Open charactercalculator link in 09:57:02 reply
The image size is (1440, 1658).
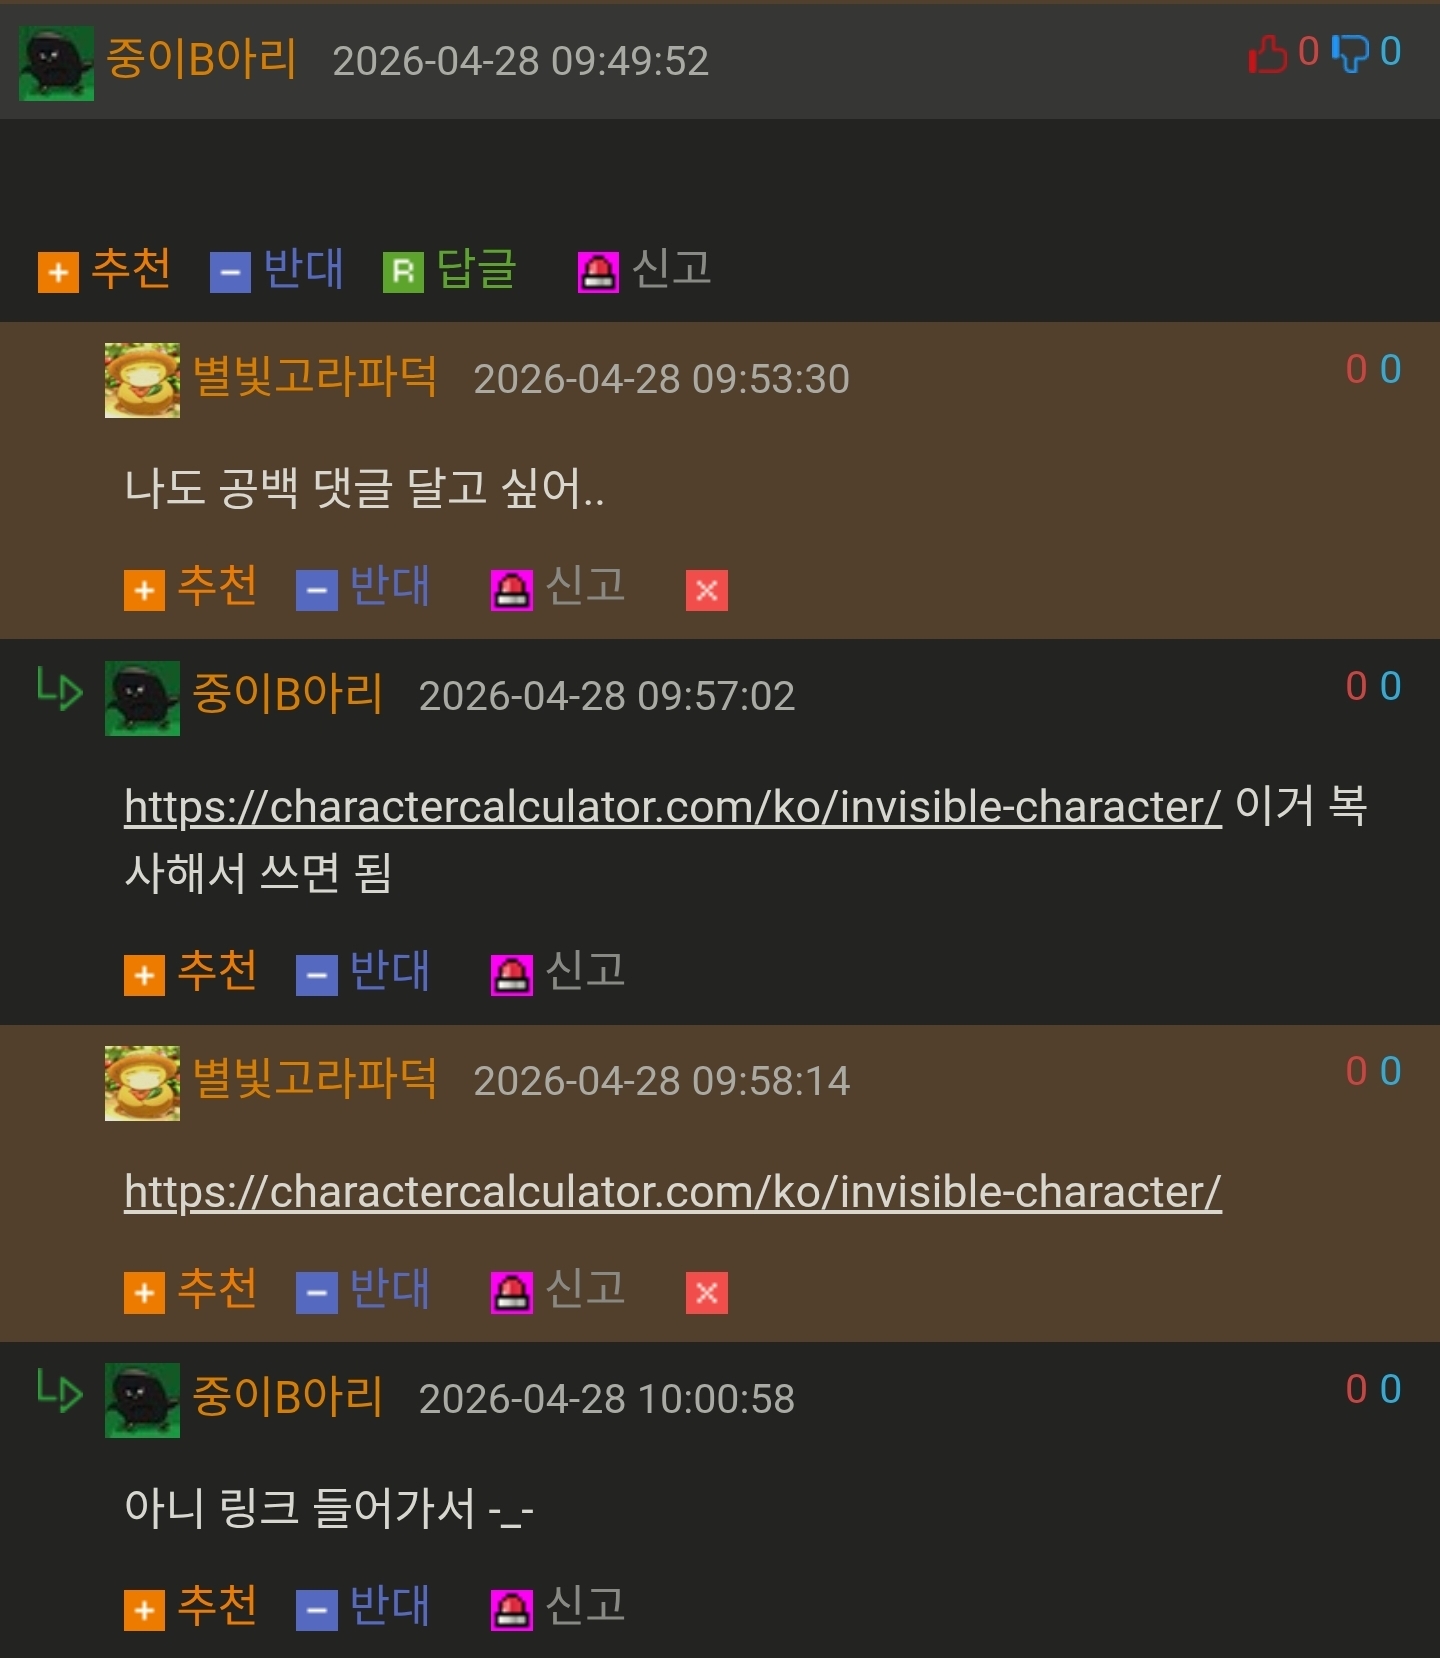click(x=673, y=806)
